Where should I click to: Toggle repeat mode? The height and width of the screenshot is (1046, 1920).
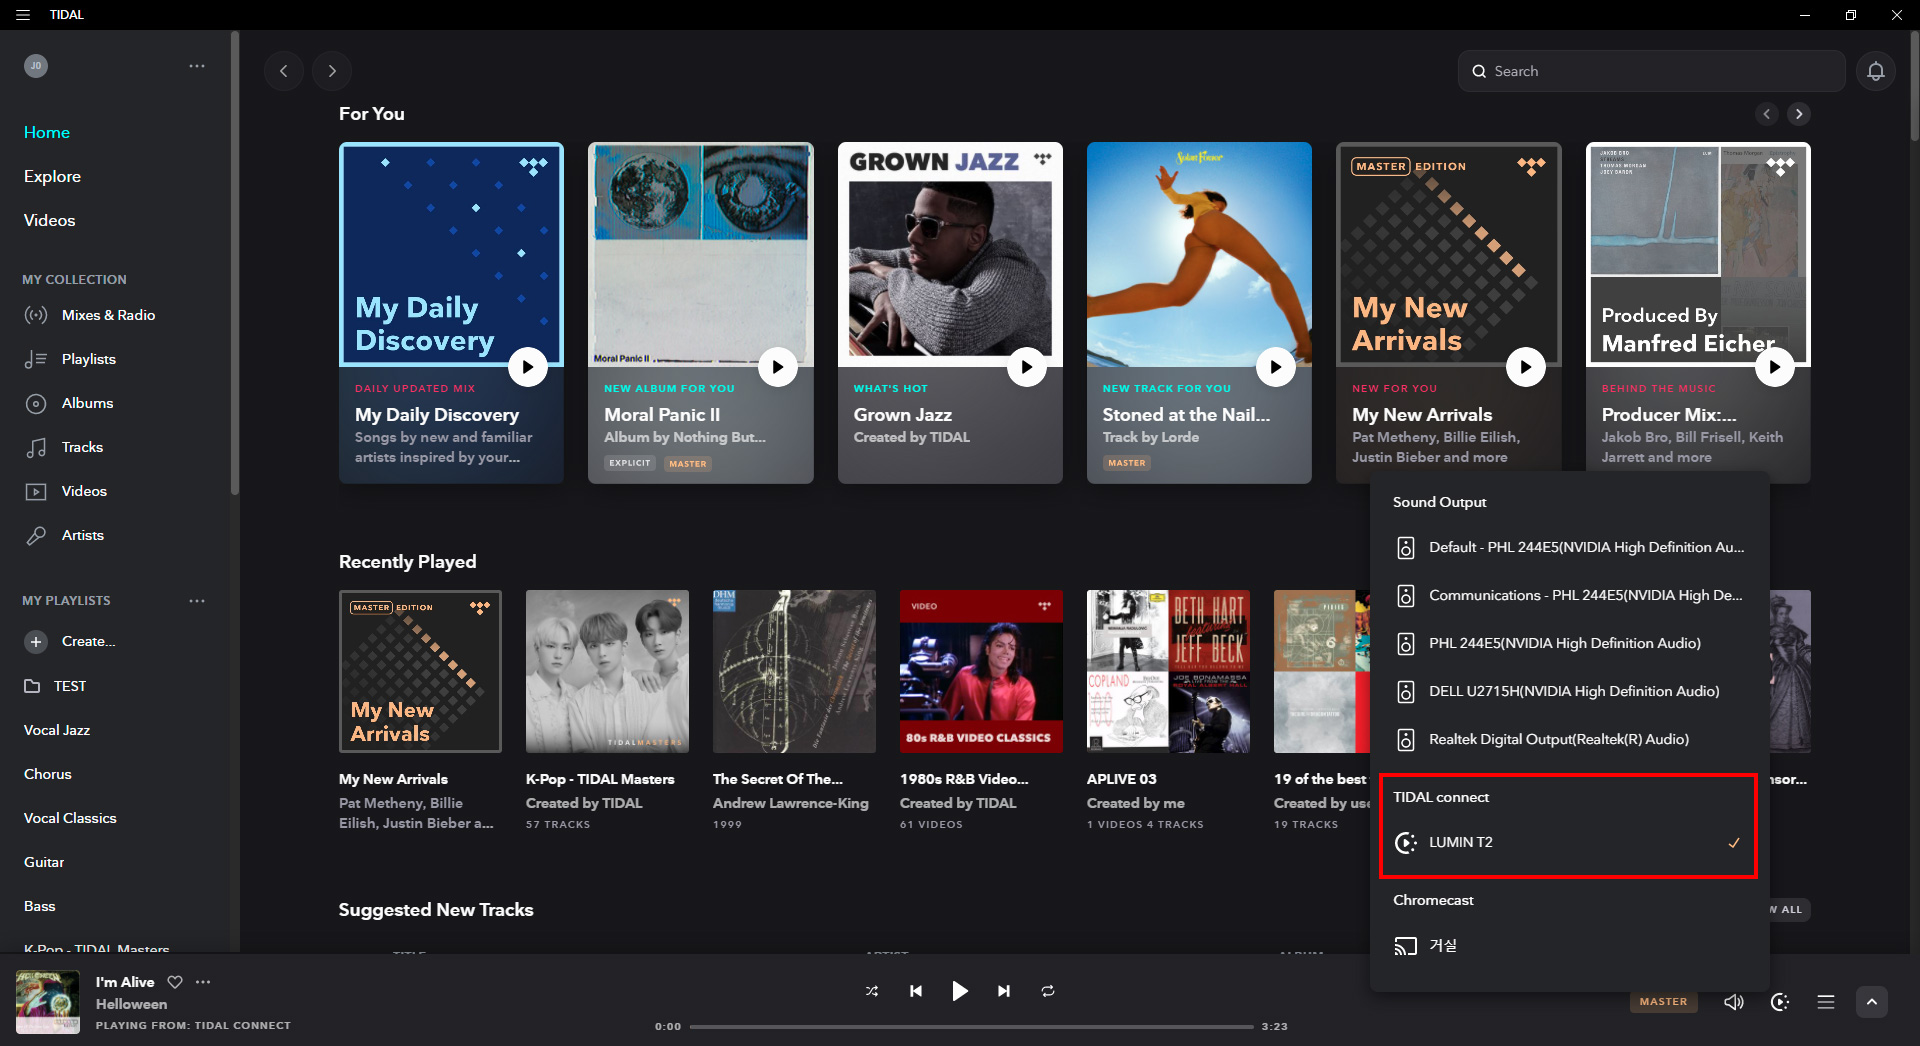coord(1048,991)
